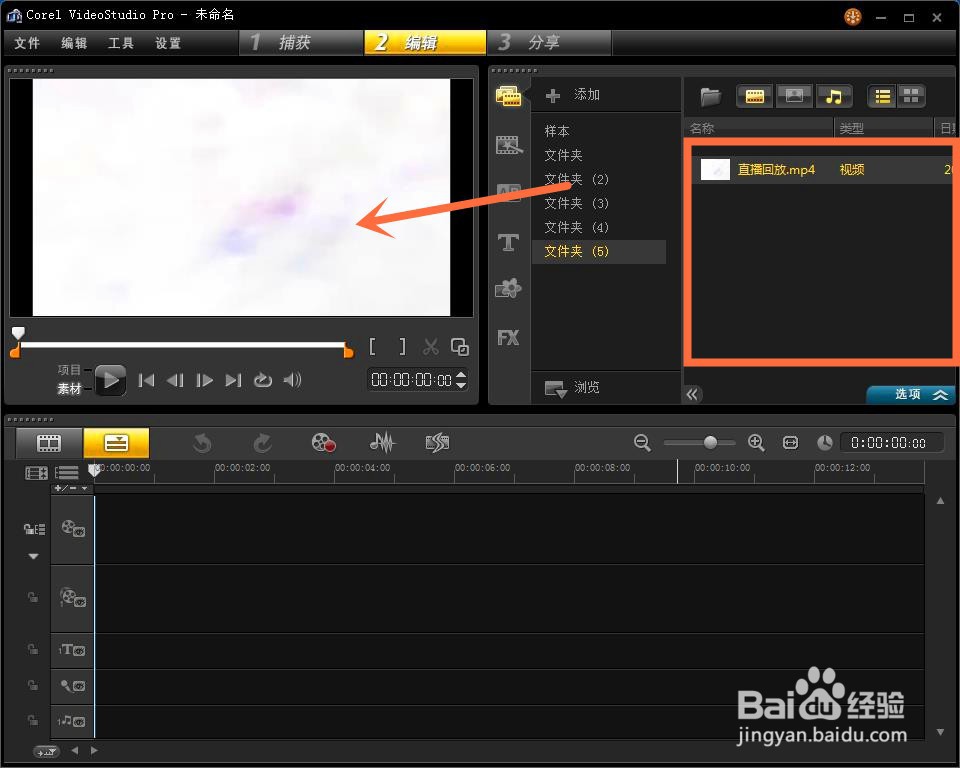The image size is (960, 768).
Task: Select the 样本 library folder
Action: 557,131
